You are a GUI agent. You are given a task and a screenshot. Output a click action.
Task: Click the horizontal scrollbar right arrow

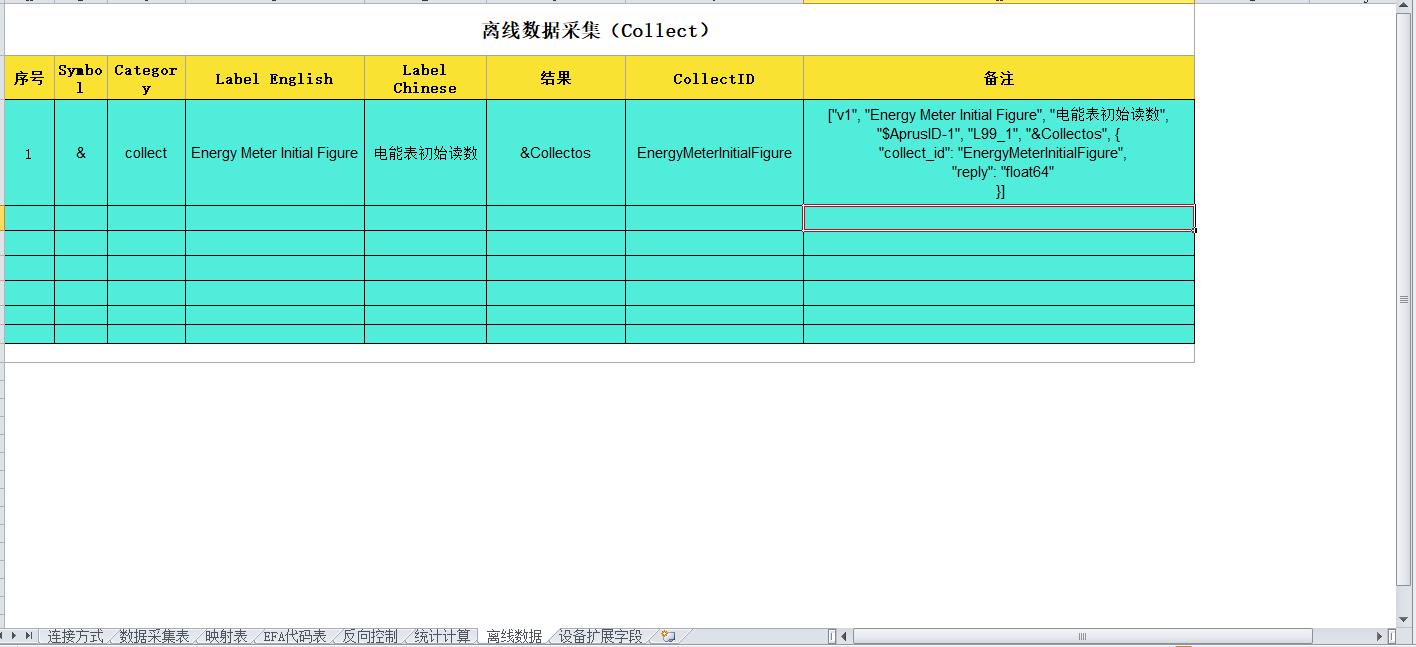click(1380, 637)
